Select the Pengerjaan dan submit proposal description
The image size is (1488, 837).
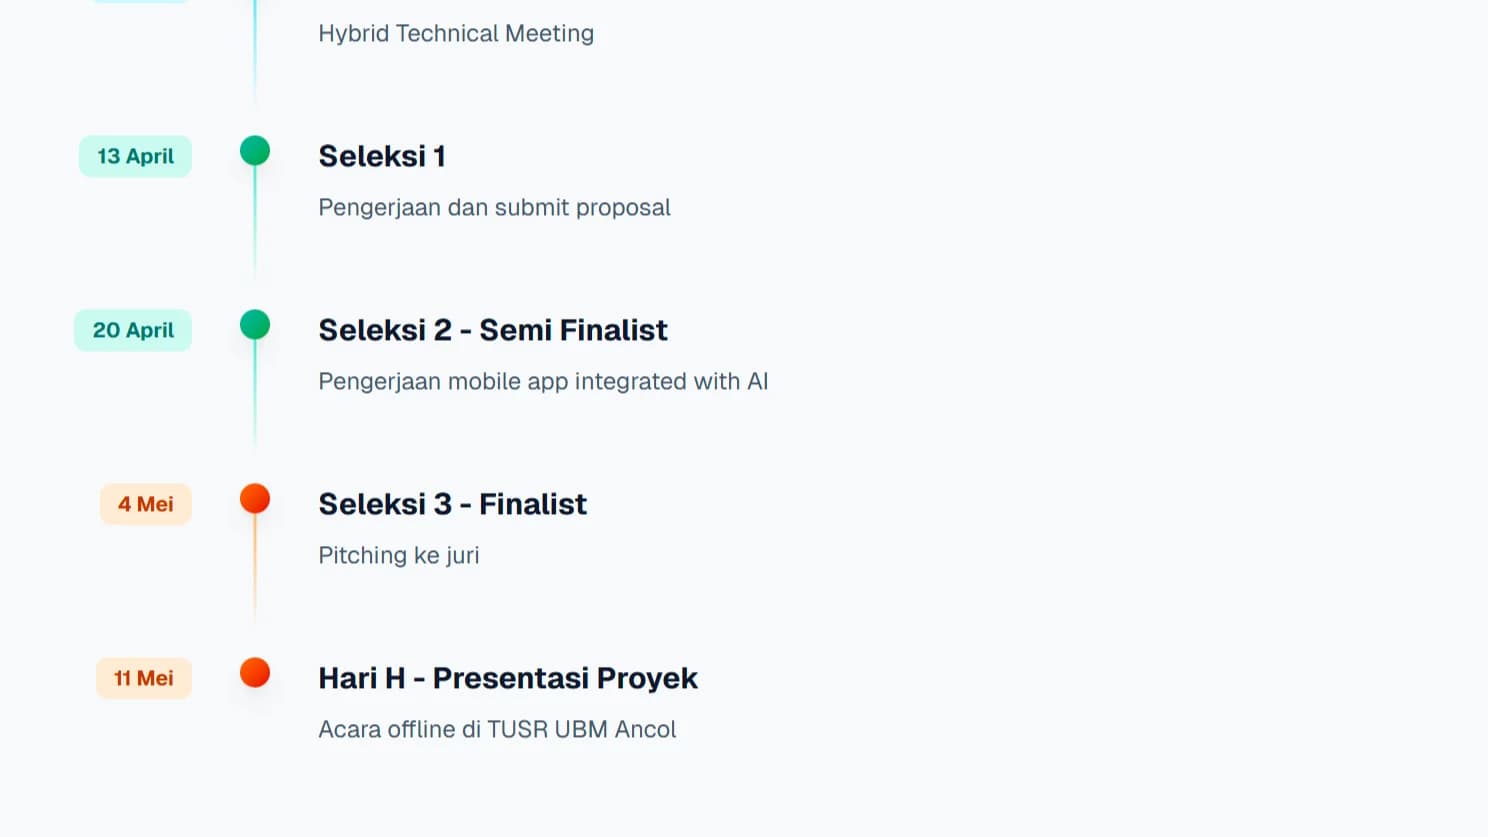[x=494, y=208]
